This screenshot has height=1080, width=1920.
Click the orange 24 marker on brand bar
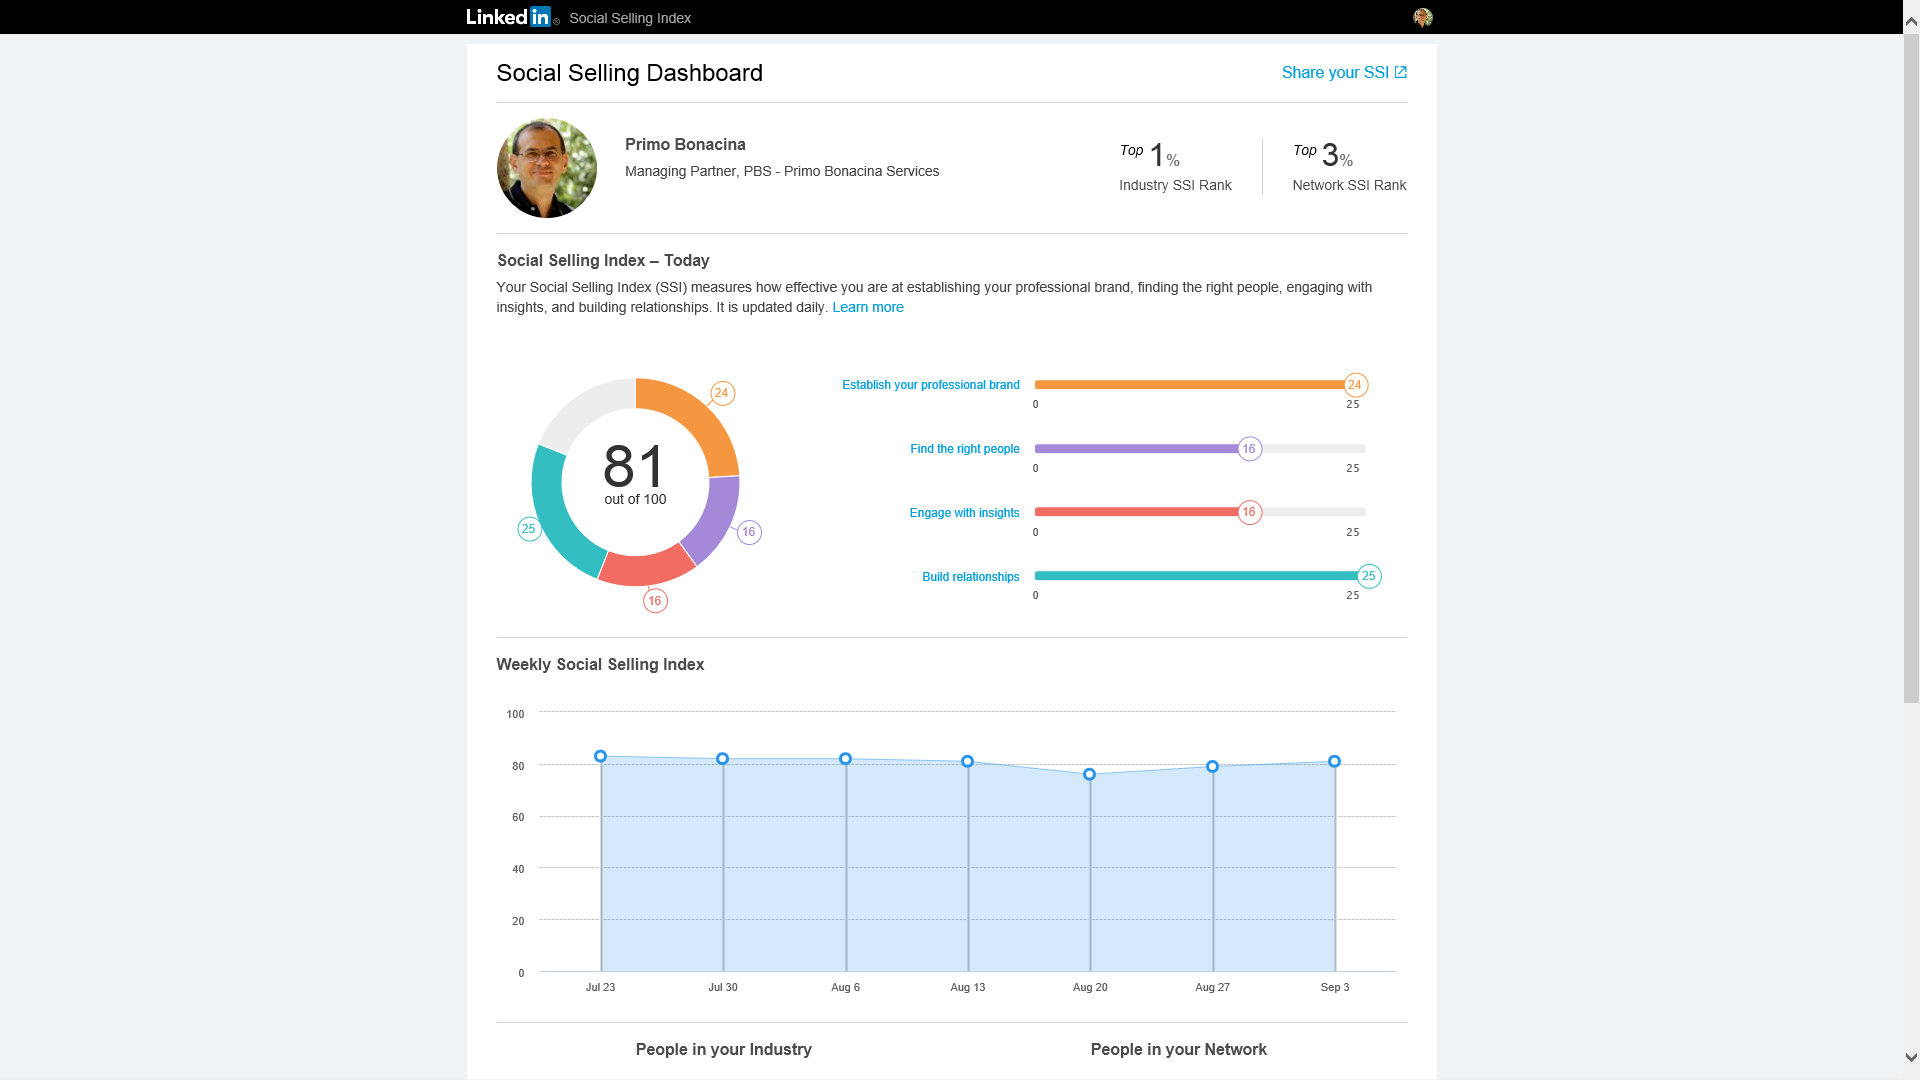(x=1355, y=385)
